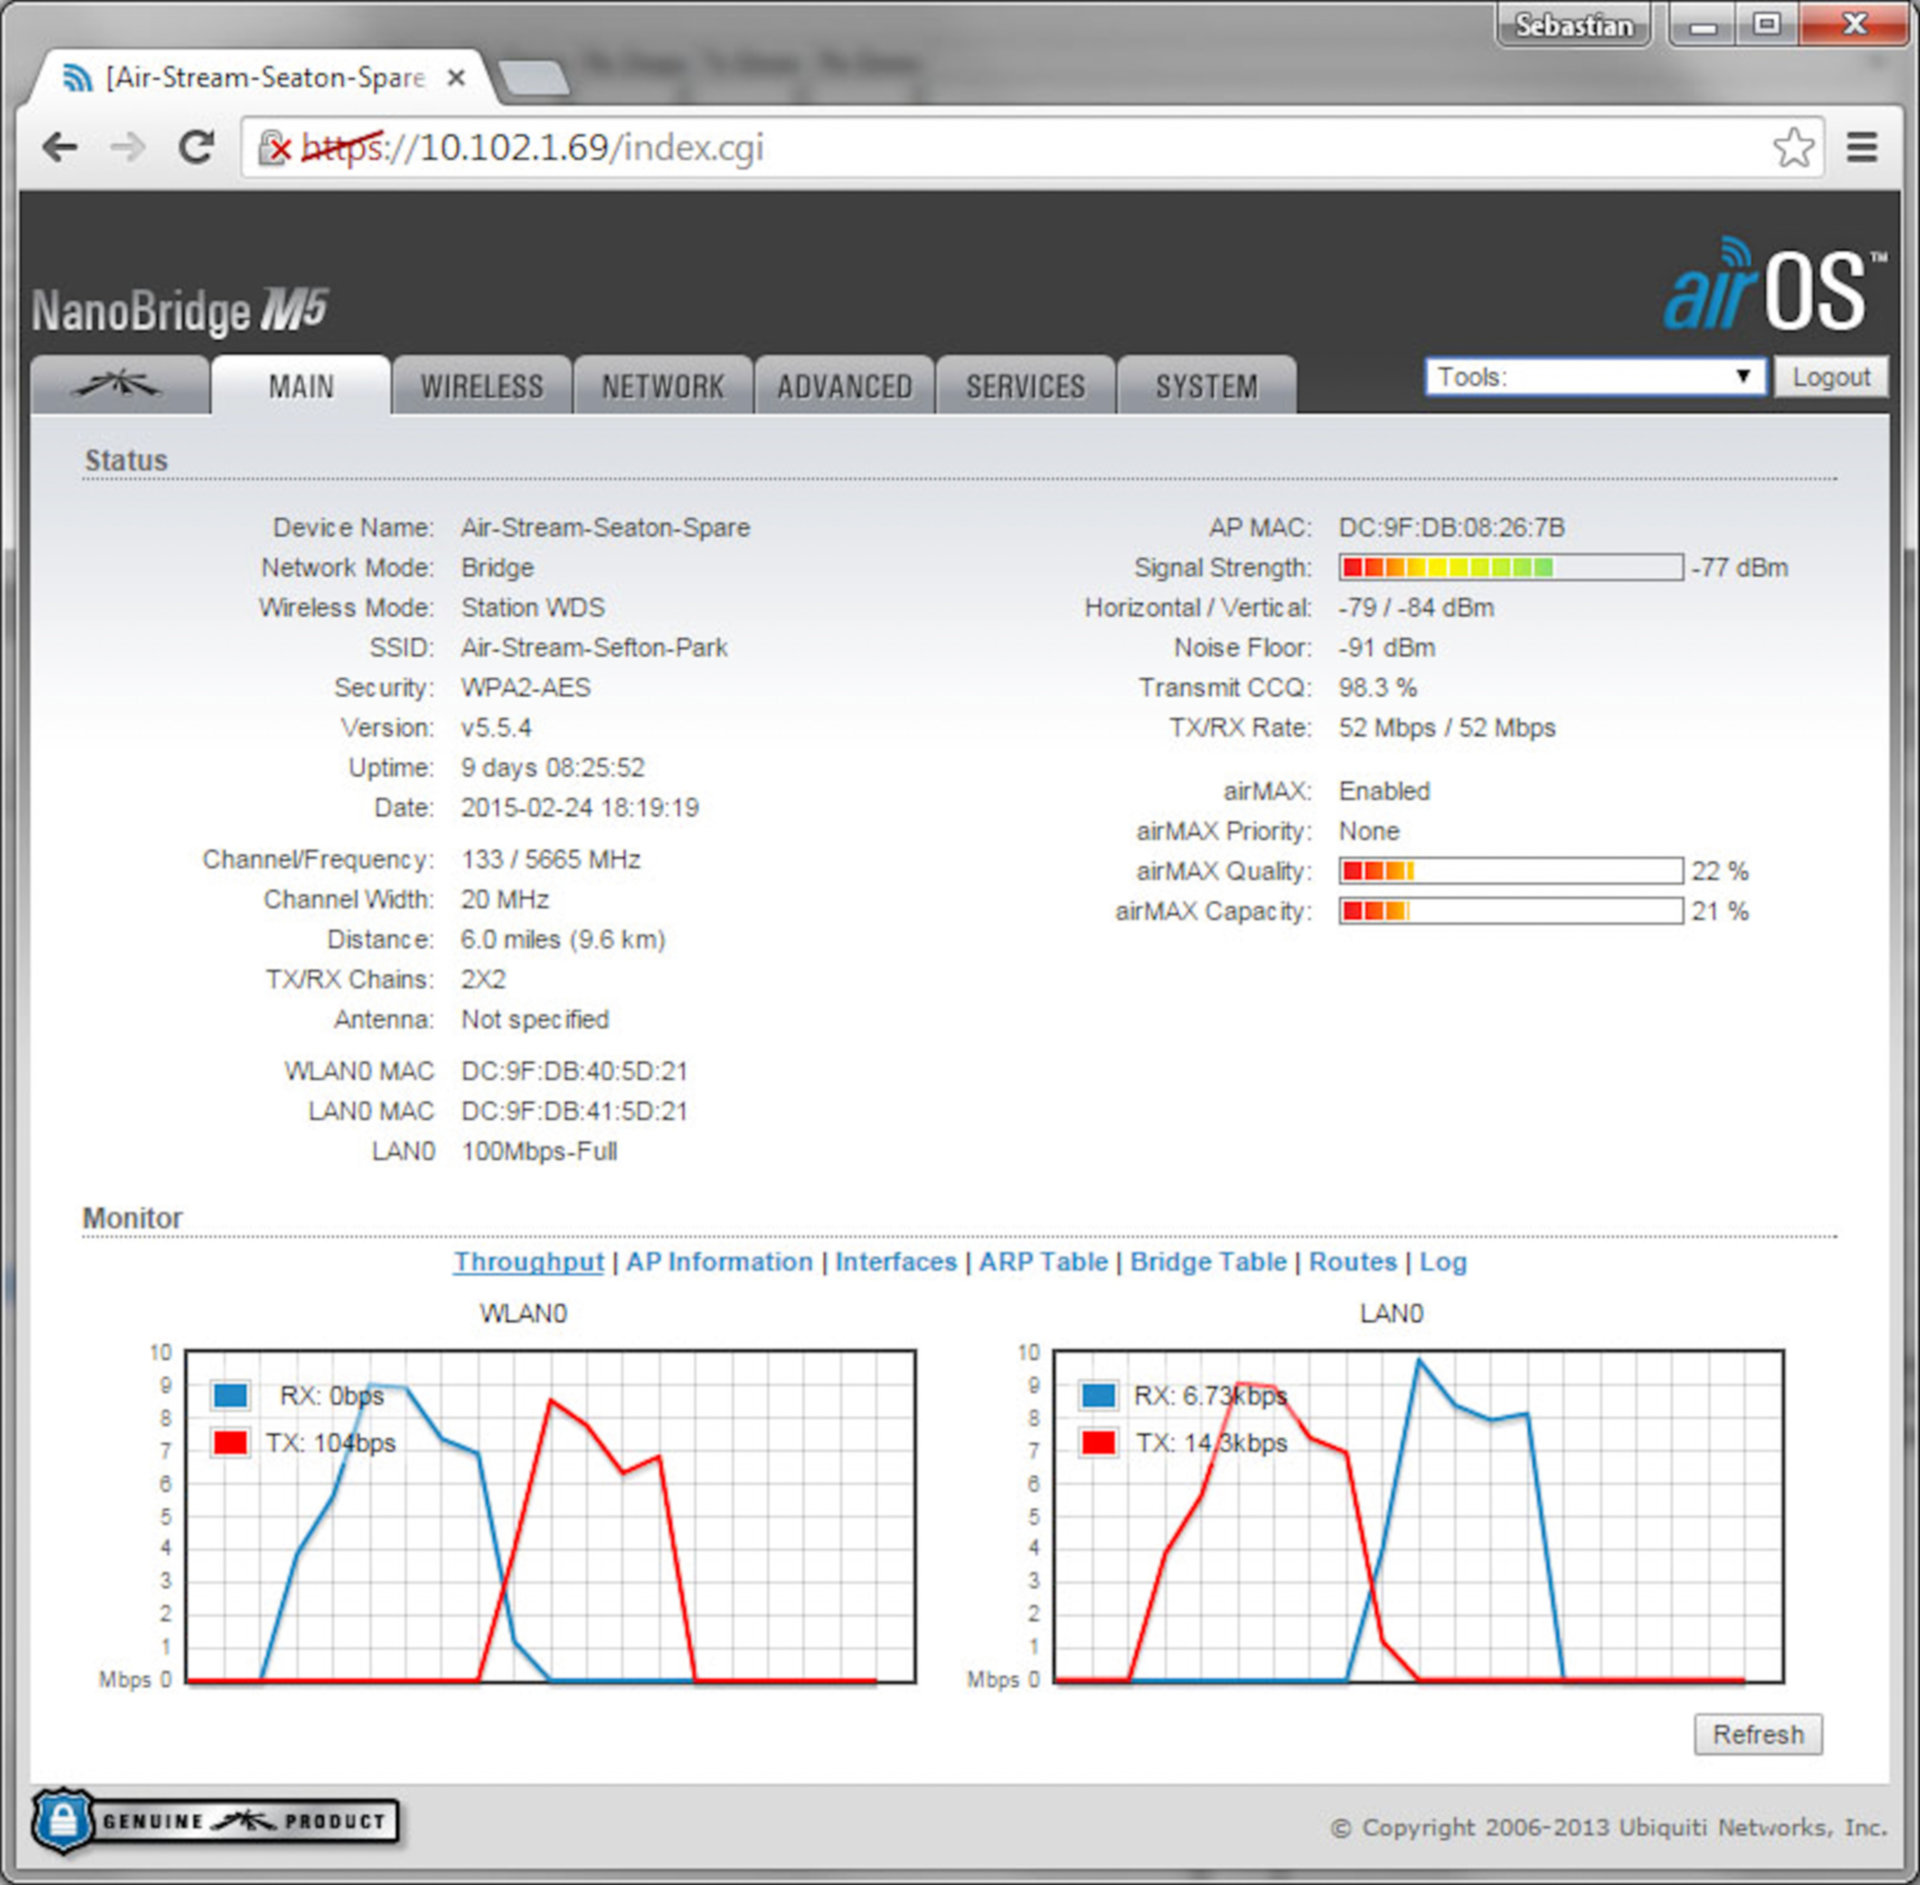The width and height of the screenshot is (1920, 1885).
Task: Open the Bridge Table link
Action: click(1208, 1262)
